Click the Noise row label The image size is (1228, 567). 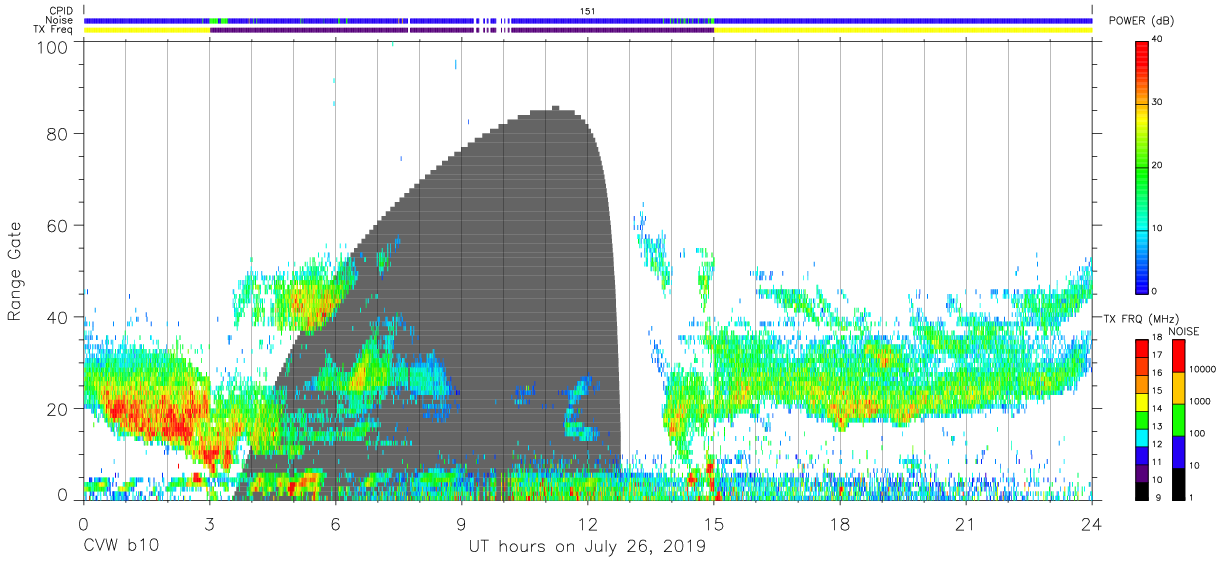[x=60, y=20]
